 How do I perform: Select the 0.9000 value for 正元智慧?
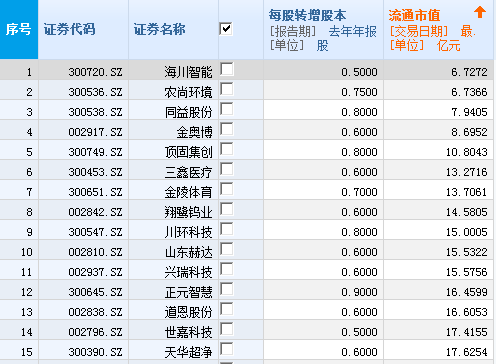[x=359, y=292]
